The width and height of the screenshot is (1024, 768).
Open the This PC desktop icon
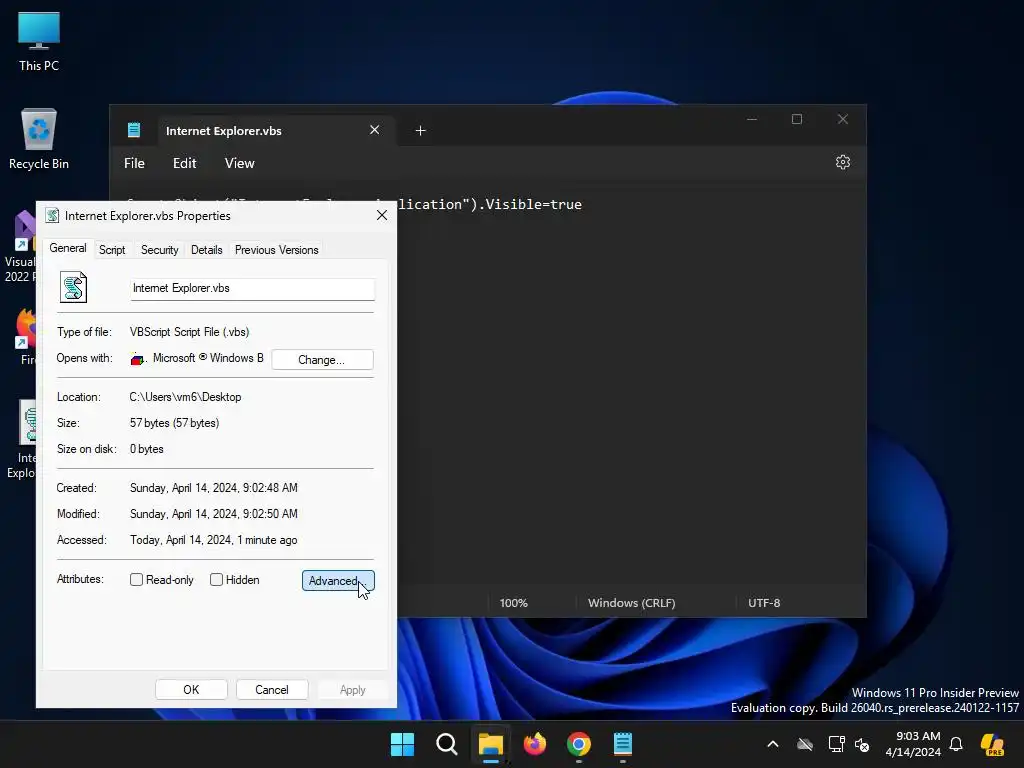coord(39,41)
